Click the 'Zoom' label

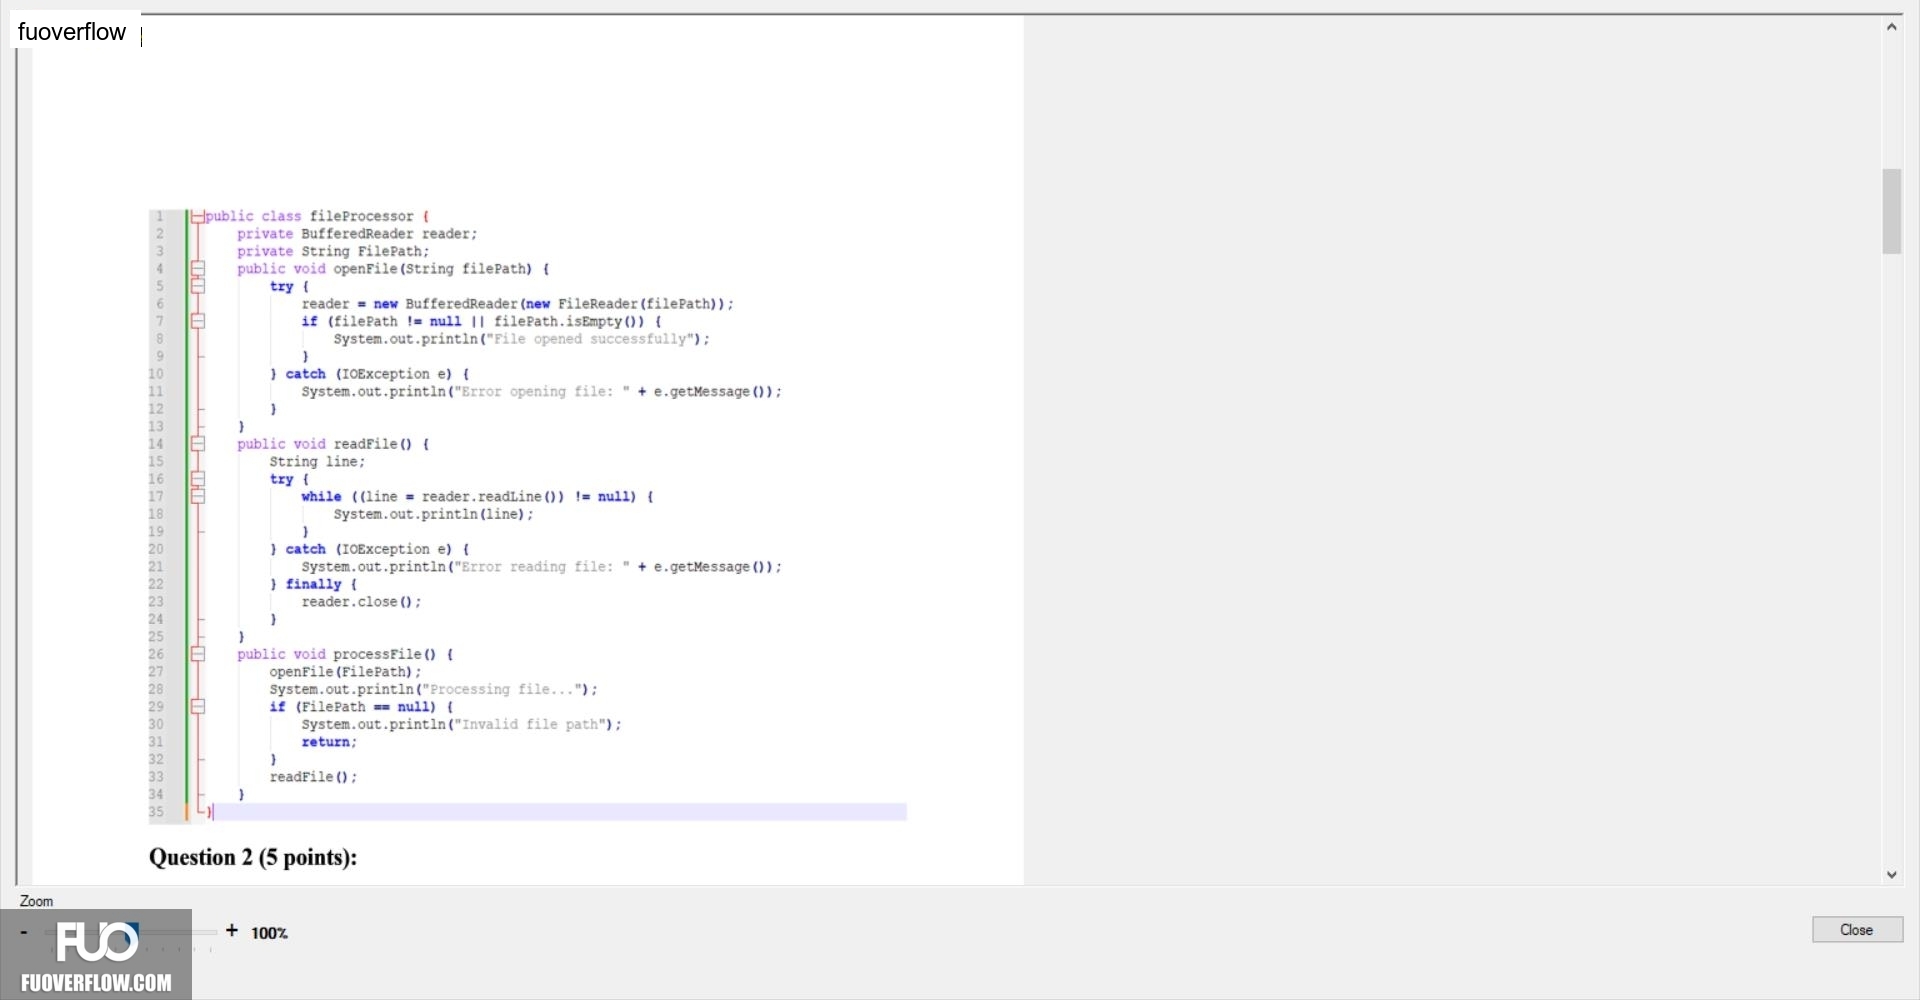(36, 901)
